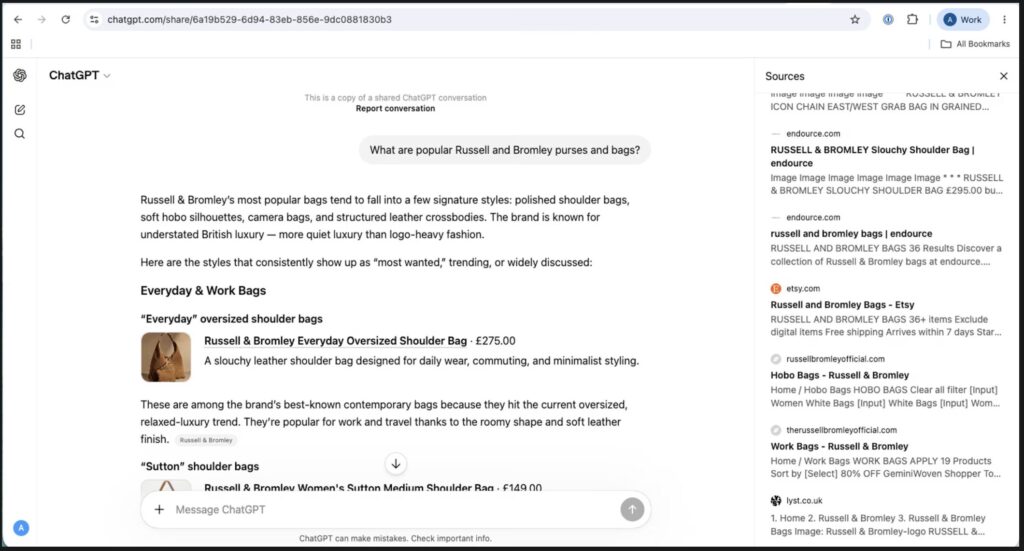The image size is (1024, 551).
Task: Click the '"Sutton" shoulder bags' subheading
Action: [200, 466]
